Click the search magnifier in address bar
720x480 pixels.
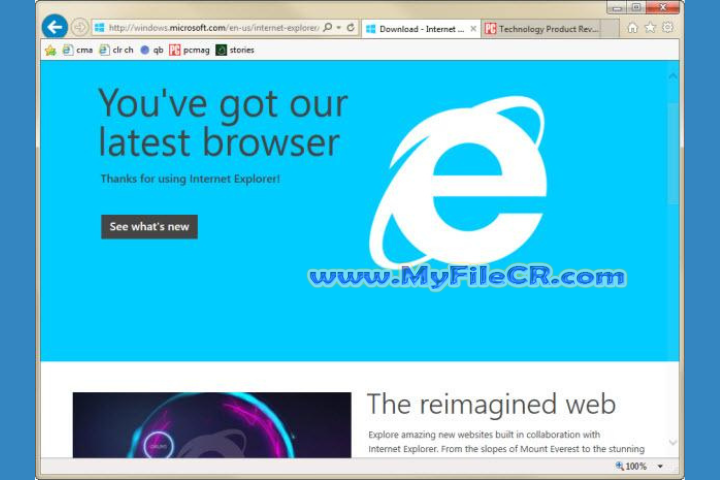tap(327, 28)
